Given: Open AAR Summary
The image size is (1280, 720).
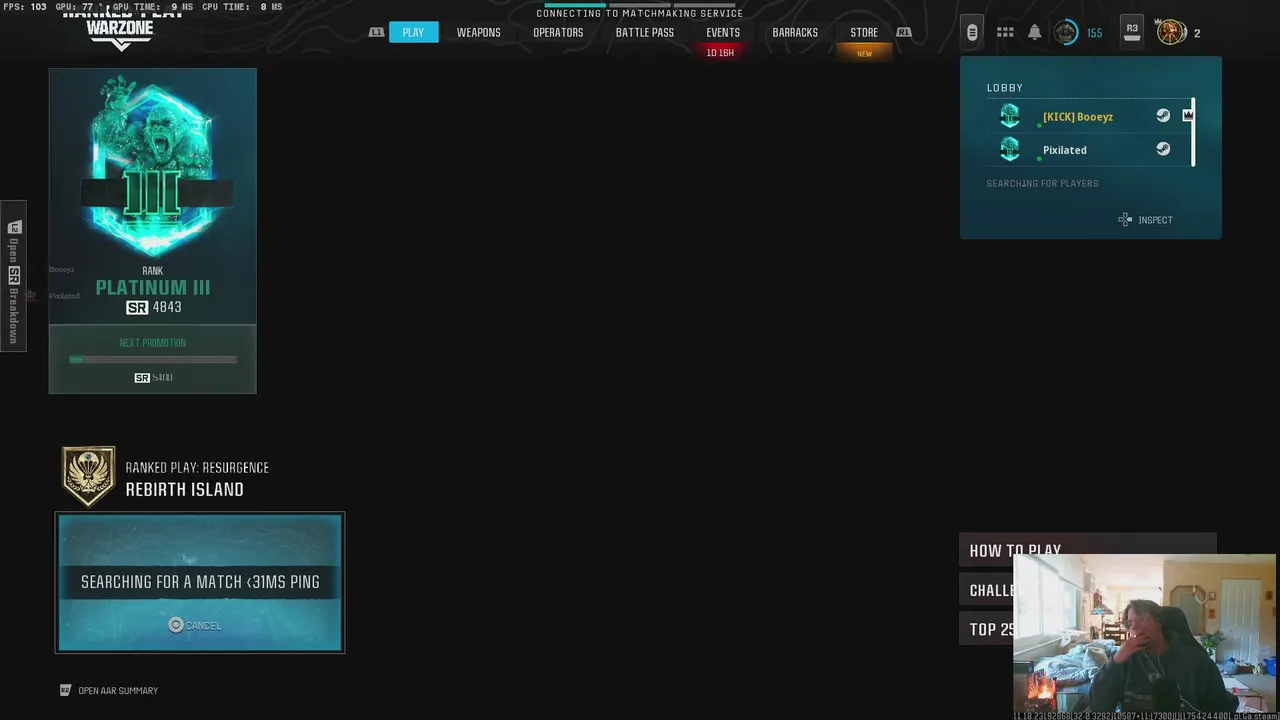Looking at the screenshot, I should coord(109,690).
